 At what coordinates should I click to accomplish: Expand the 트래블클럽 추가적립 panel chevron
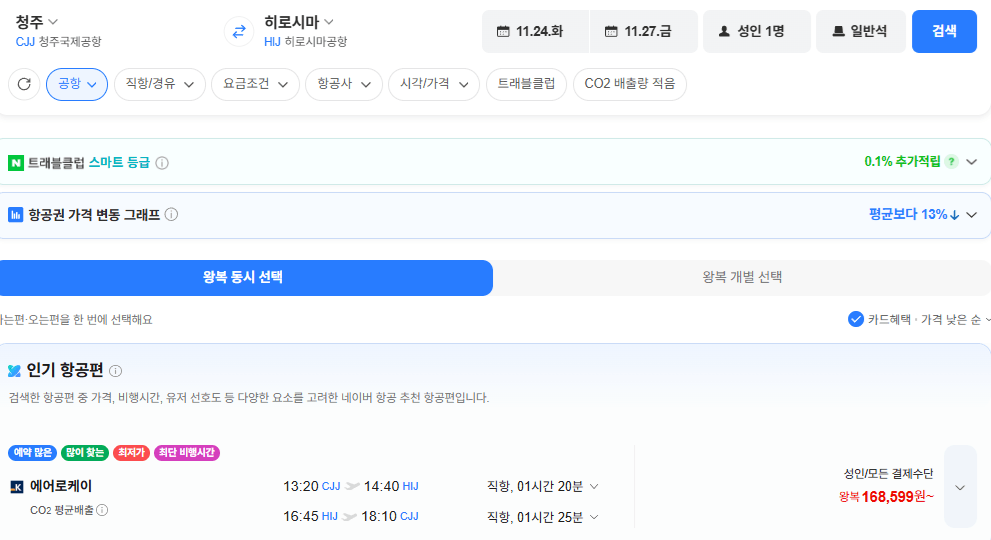tap(971, 163)
